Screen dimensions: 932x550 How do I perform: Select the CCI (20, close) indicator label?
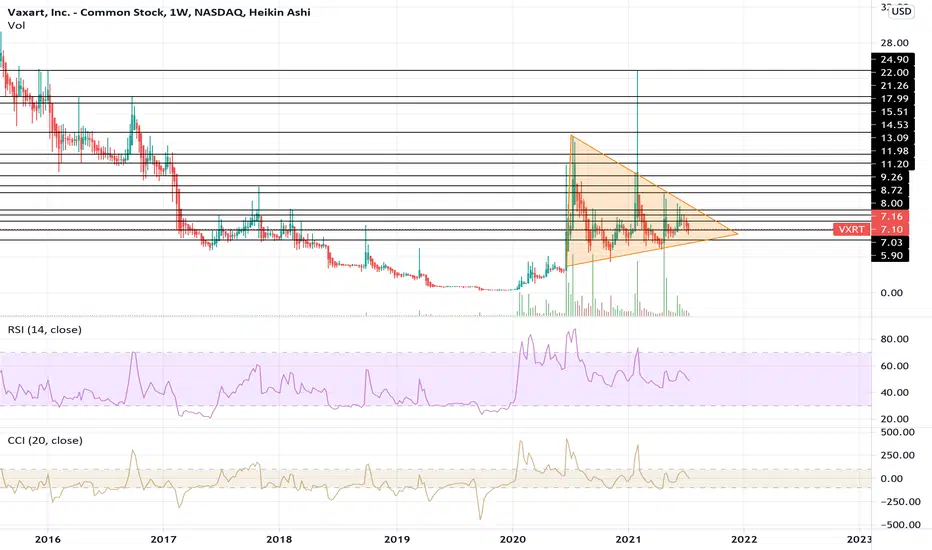pyautogui.click(x=45, y=441)
